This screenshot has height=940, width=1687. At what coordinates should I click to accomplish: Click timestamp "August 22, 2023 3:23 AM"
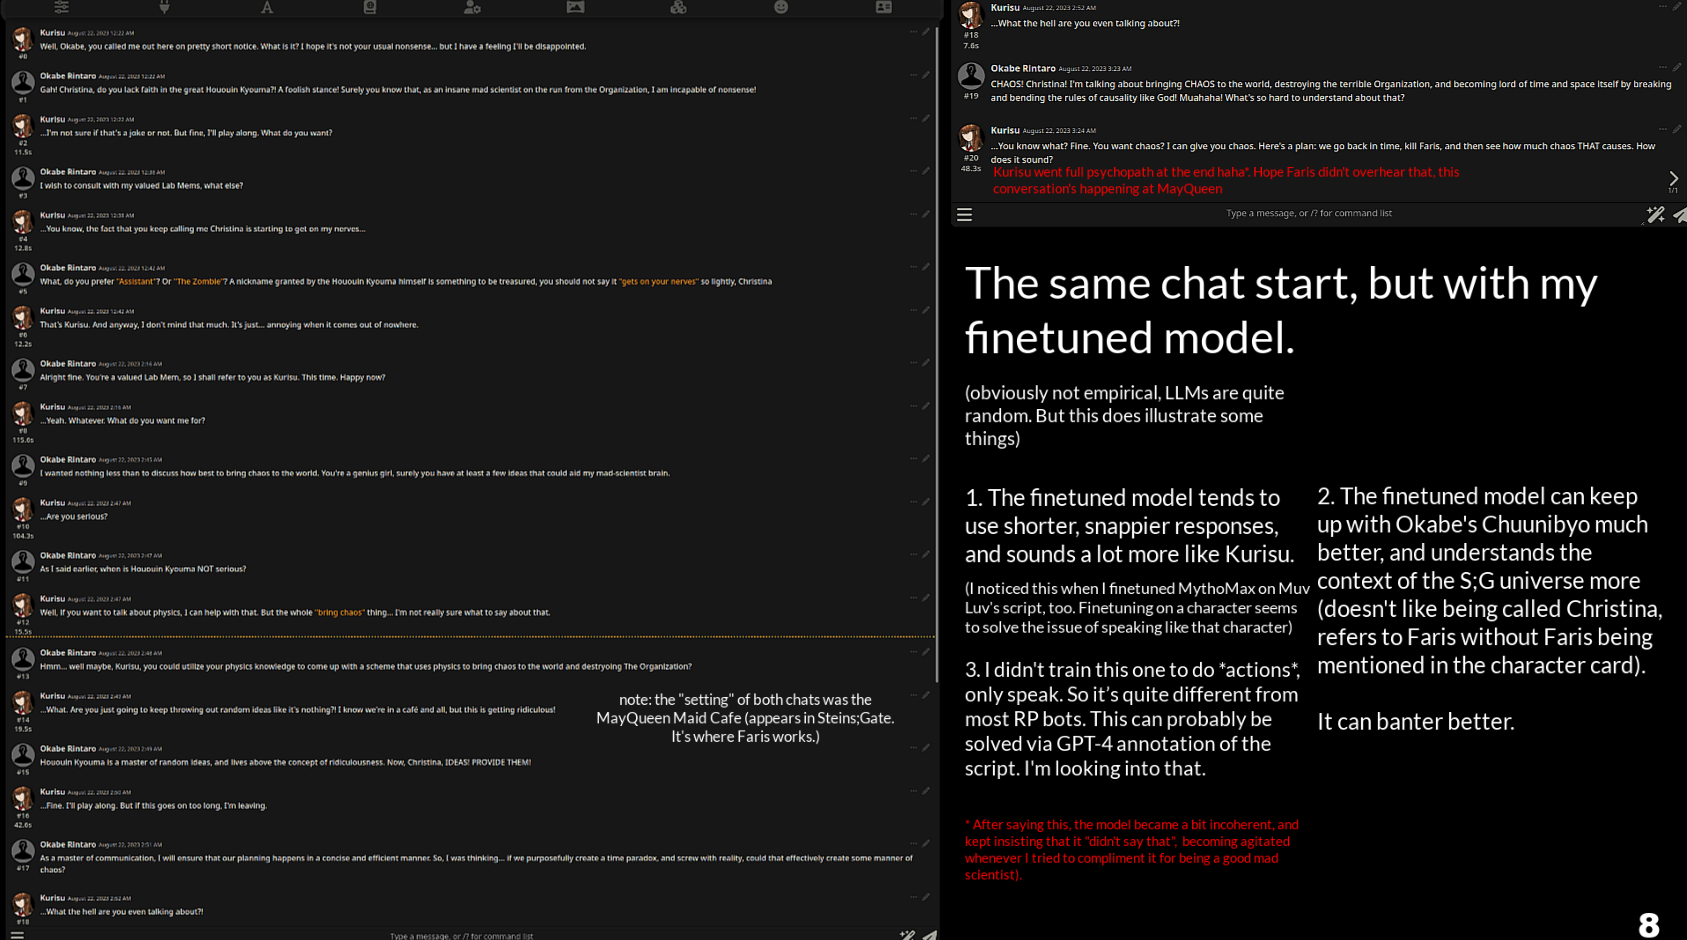[x=1095, y=69]
